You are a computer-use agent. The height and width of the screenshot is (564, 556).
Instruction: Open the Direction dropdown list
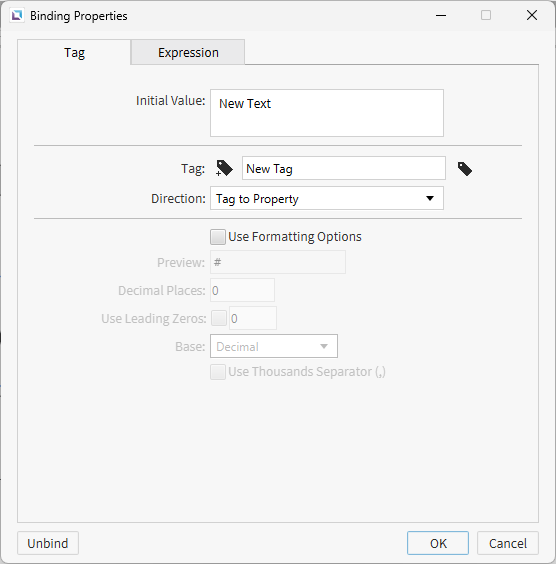click(x=327, y=198)
